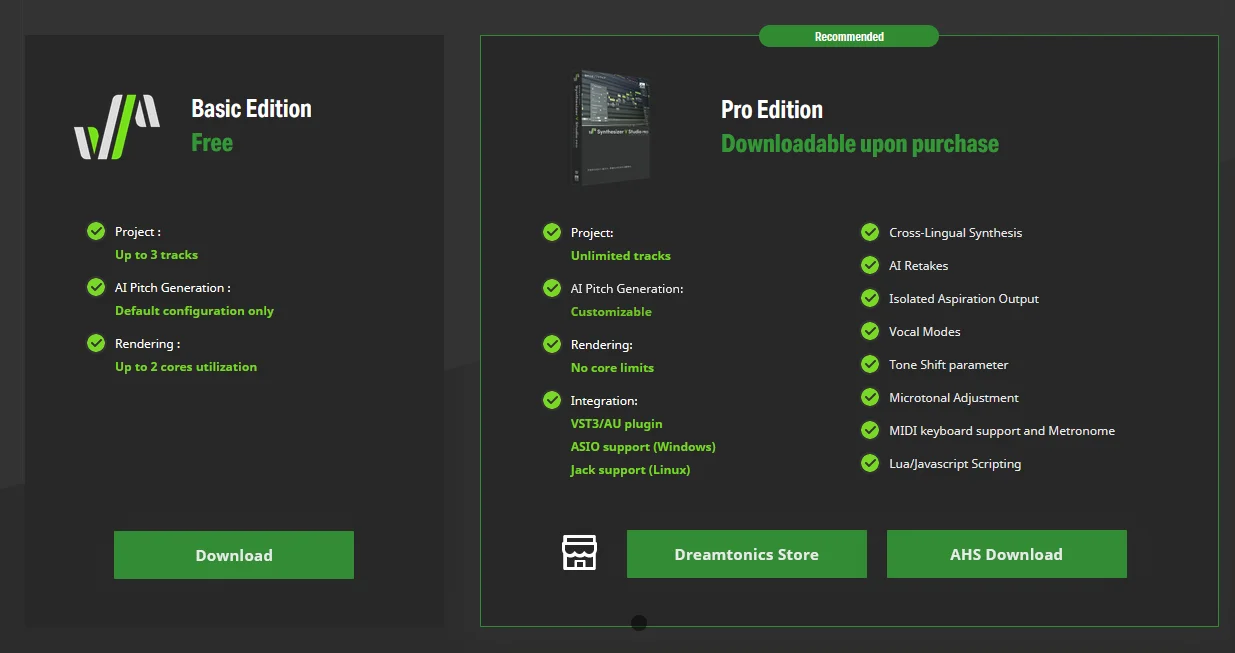Click the "No core limits" text
Viewport: 1235px width, 653px height.
coord(612,368)
